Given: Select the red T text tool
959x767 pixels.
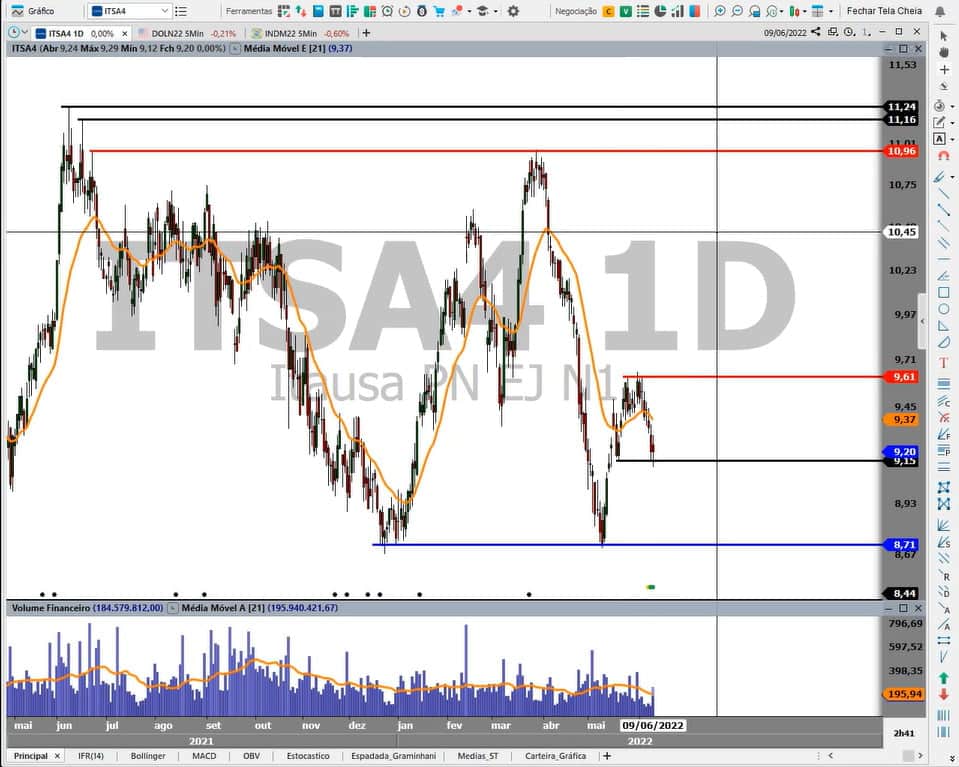Looking at the screenshot, I should click(x=943, y=363).
